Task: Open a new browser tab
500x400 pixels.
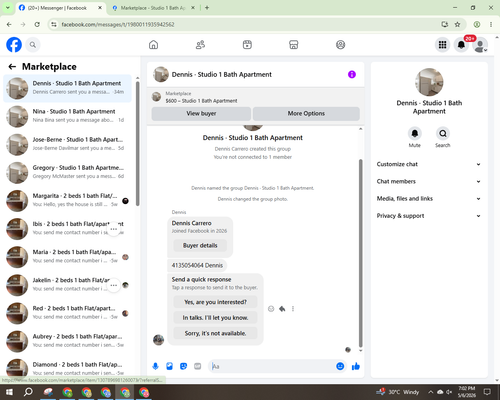Action: tap(207, 8)
